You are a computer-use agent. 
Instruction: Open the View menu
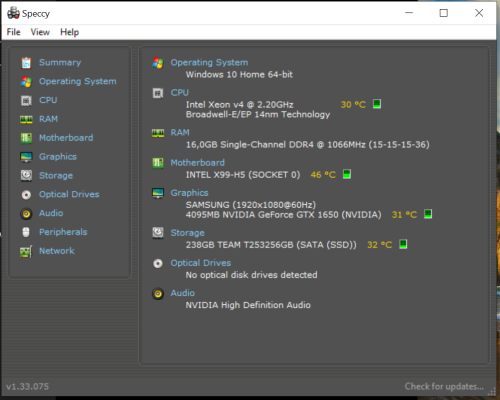pyautogui.click(x=40, y=32)
